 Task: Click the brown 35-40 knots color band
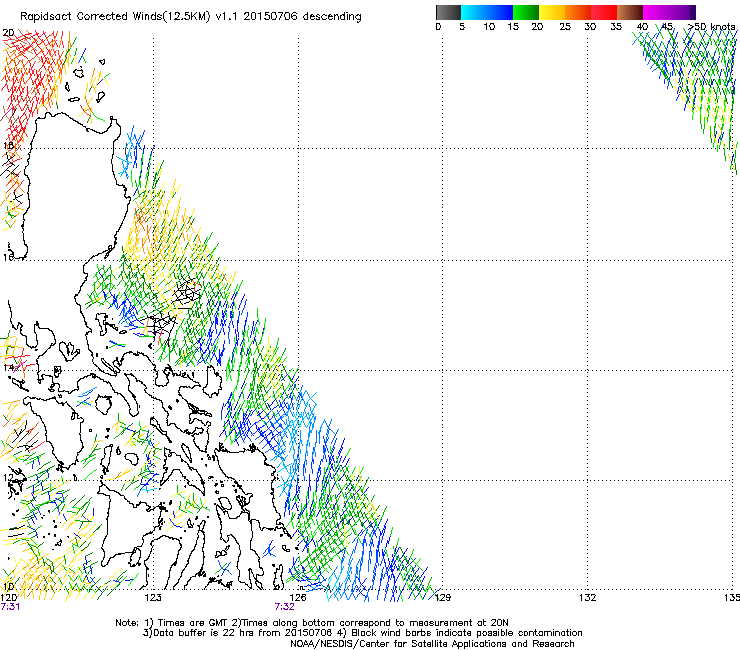pos(630,12)
